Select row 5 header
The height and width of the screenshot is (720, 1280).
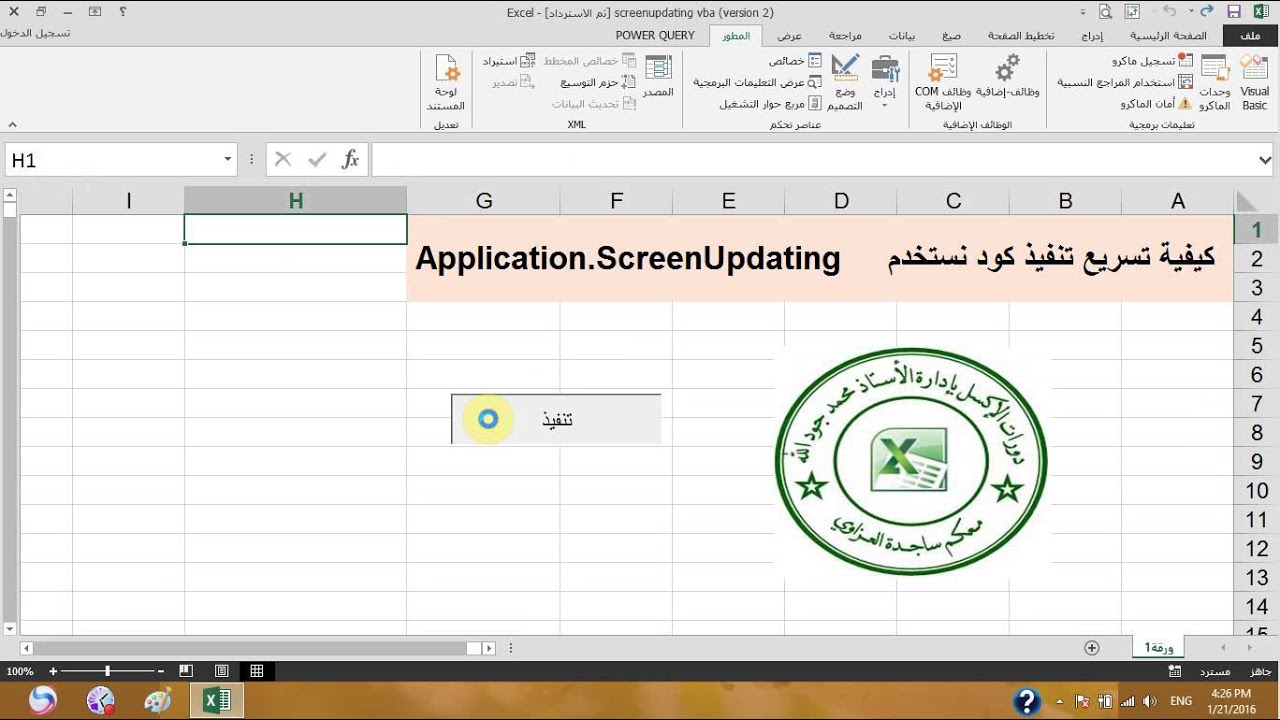[1256, 346]
